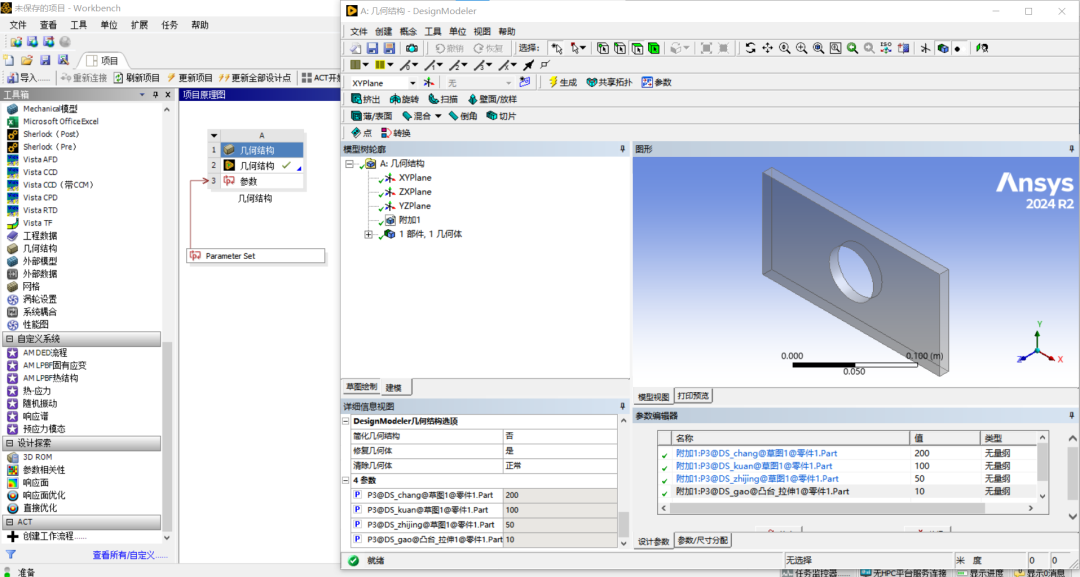
Task: Collapse the 自定义系统 toolbox group
Action: pos(9,339)
